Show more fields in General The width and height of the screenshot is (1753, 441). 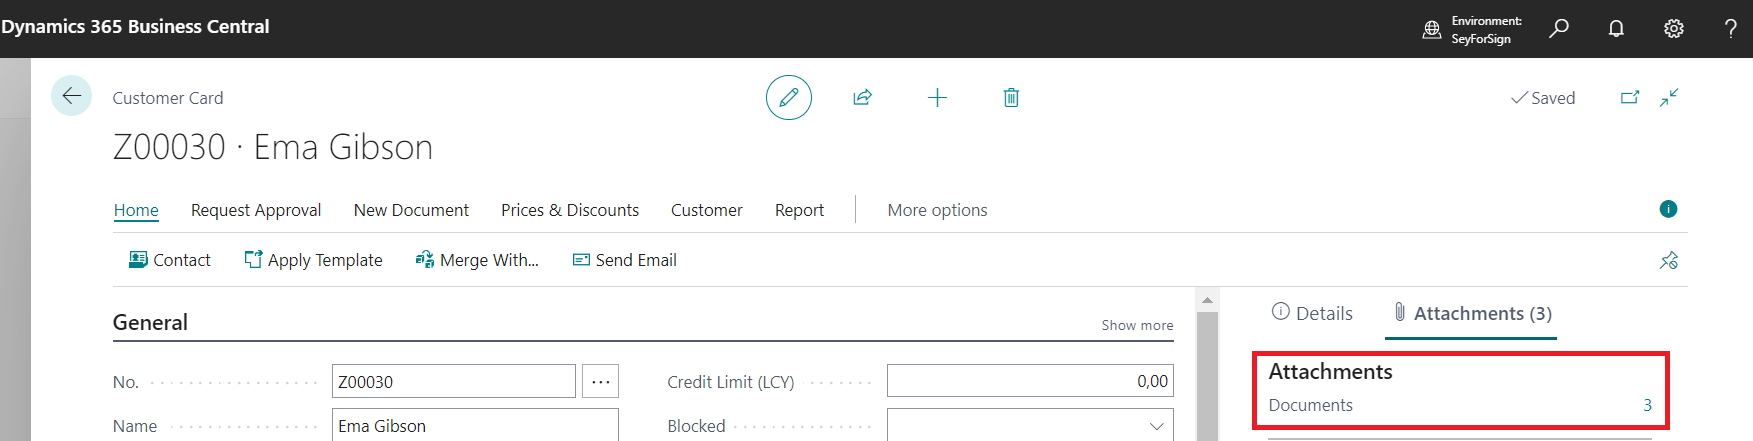1137,325
